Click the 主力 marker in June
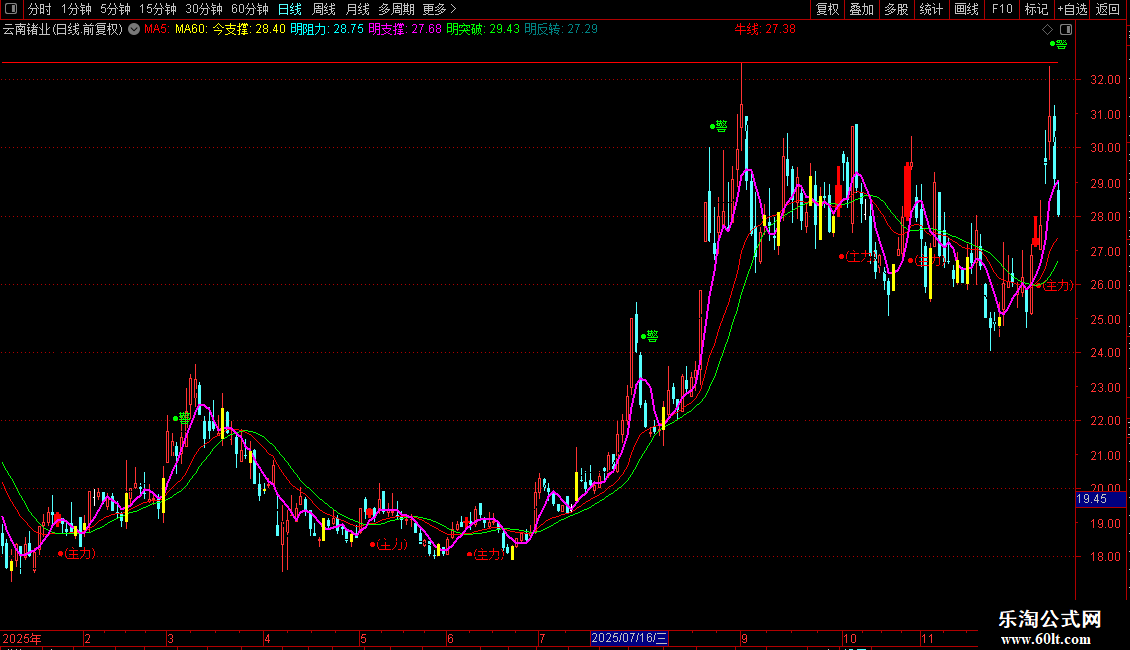 coord(486,553)
